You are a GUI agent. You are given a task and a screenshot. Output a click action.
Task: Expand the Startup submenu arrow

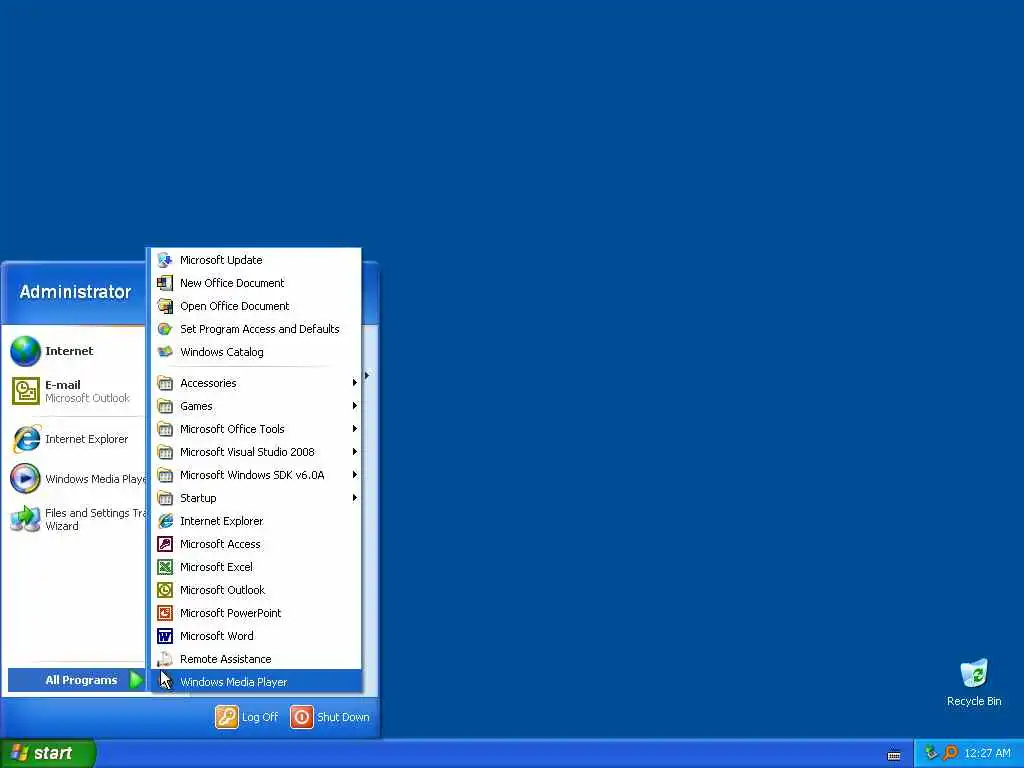(355, 498)
